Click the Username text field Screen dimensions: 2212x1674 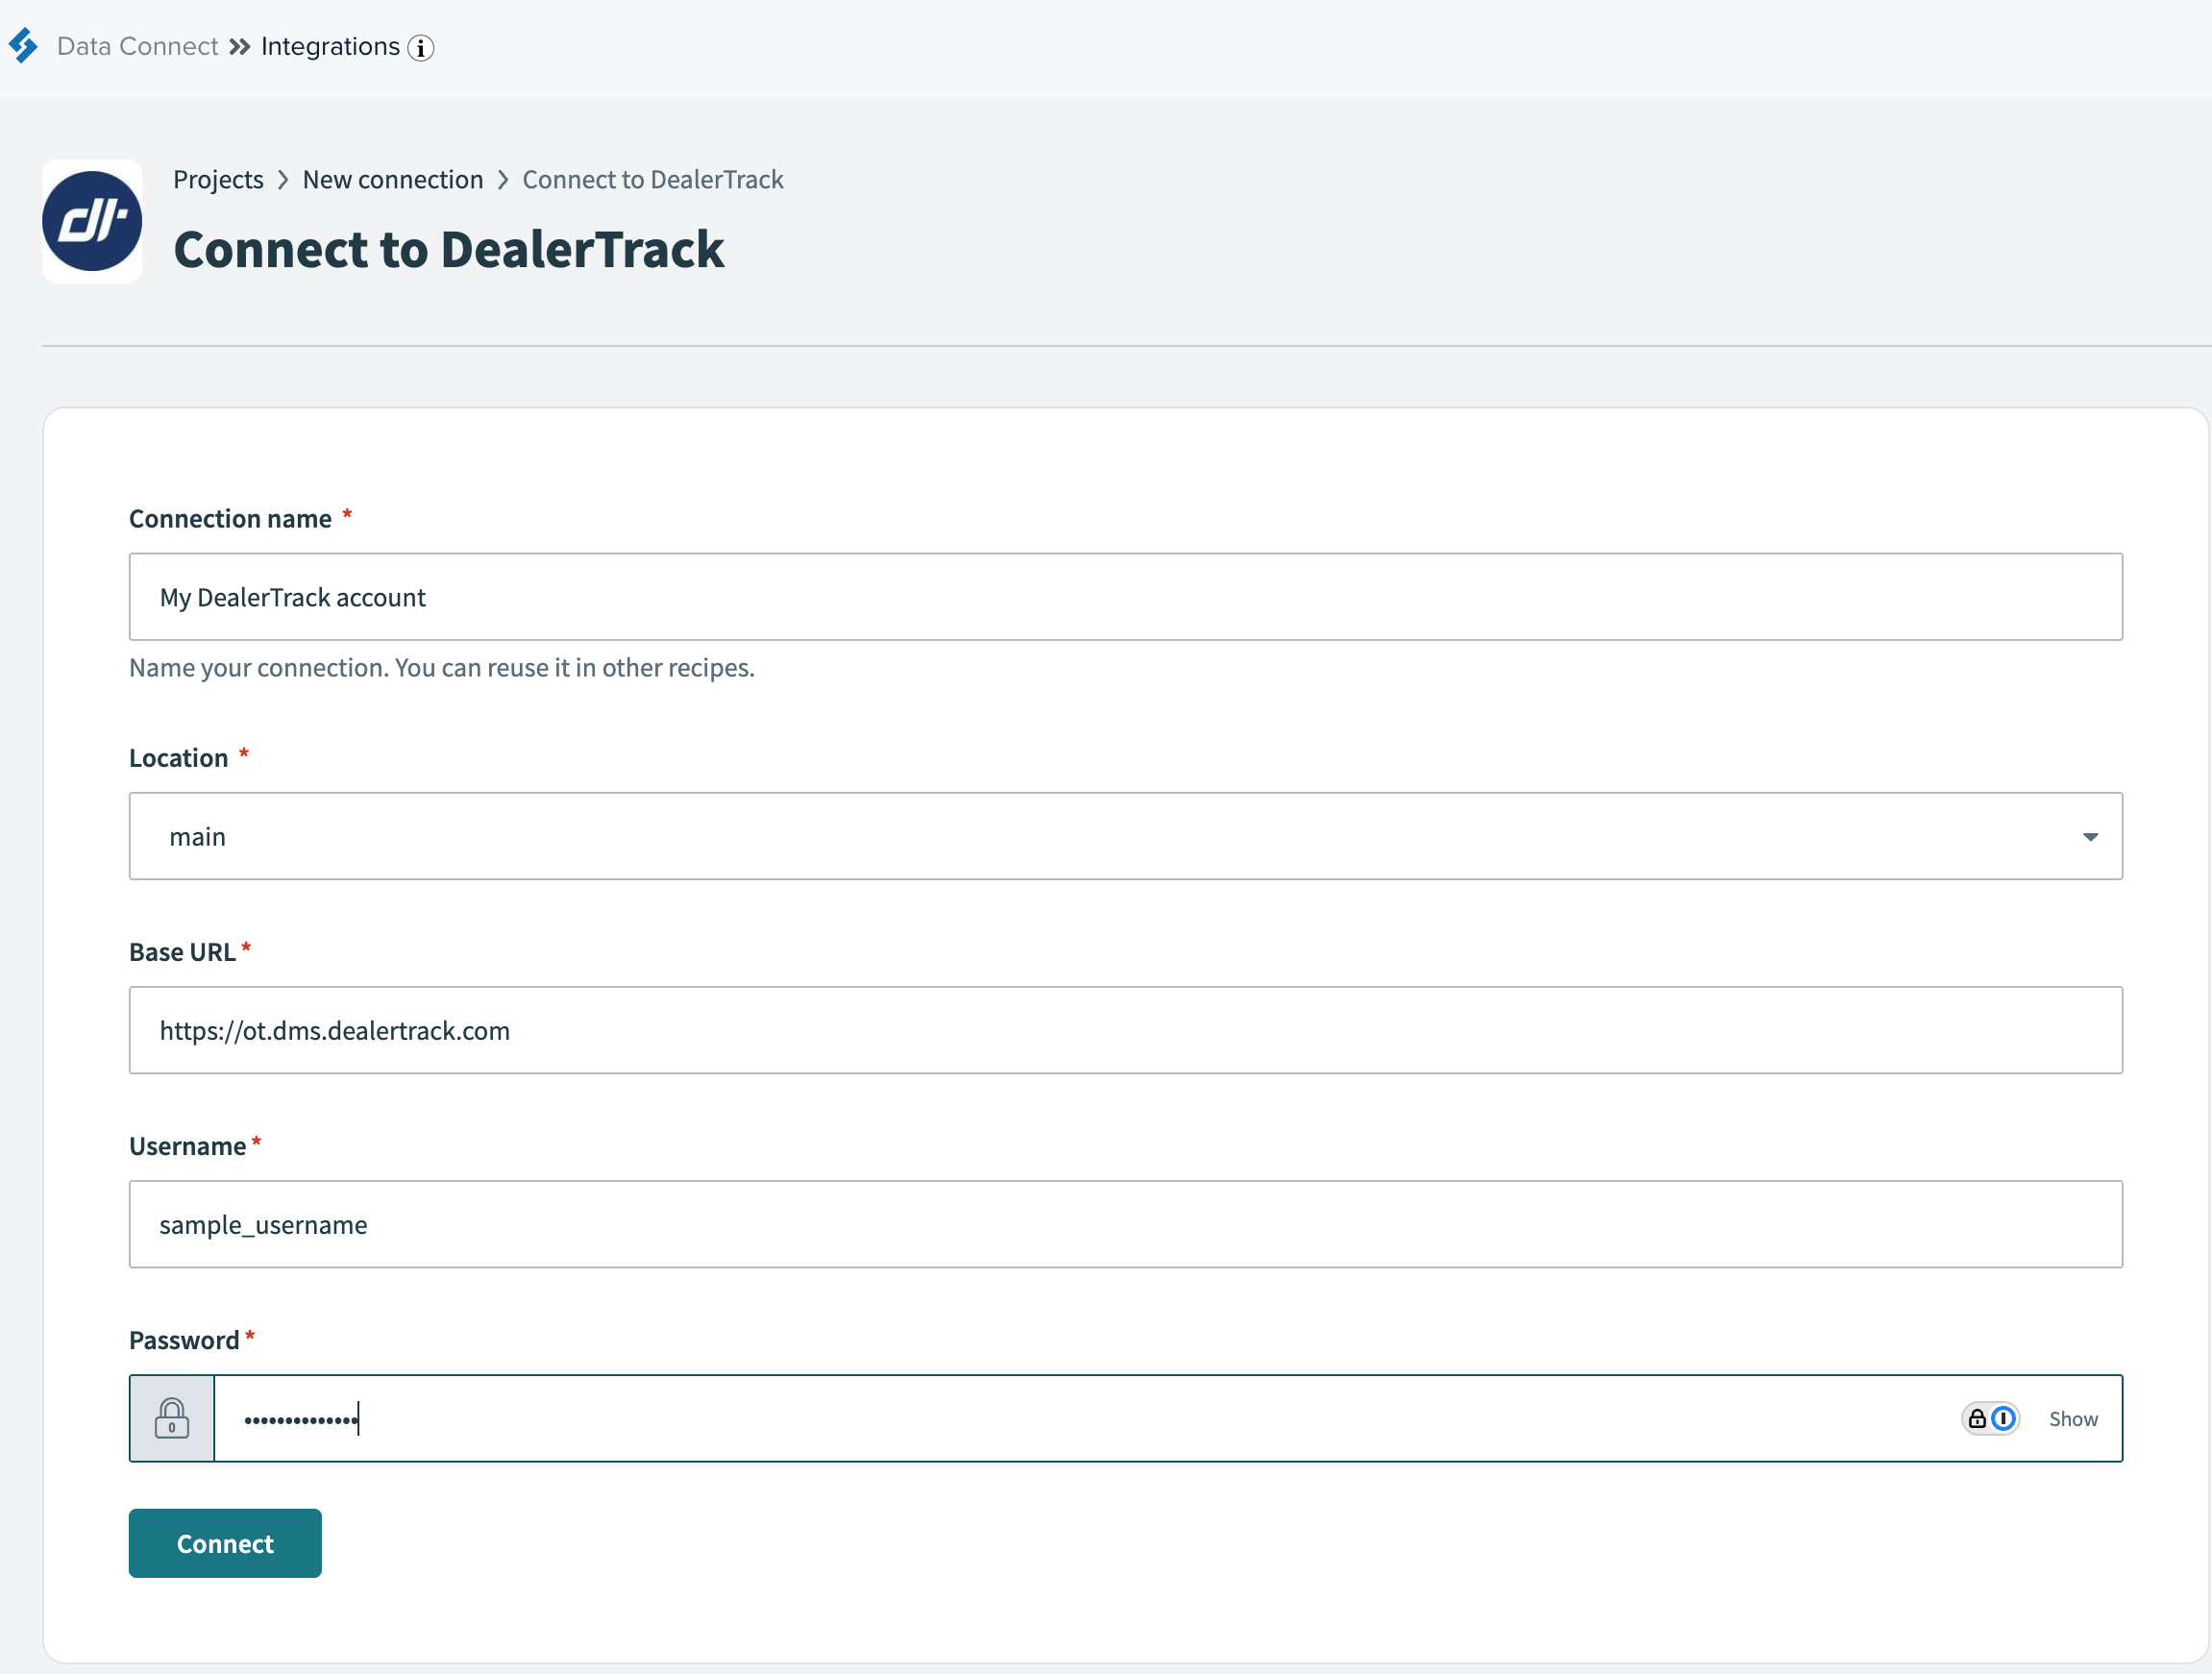1125,1224
